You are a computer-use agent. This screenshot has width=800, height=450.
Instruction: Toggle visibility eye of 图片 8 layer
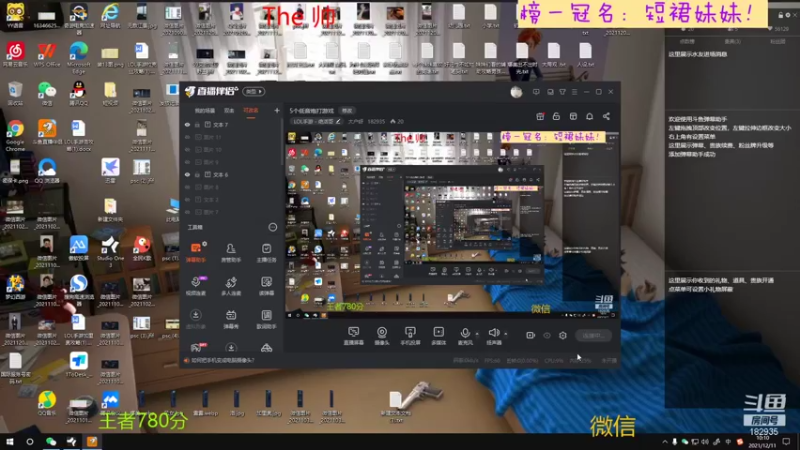pyautogui.click(x=187, y=187)
